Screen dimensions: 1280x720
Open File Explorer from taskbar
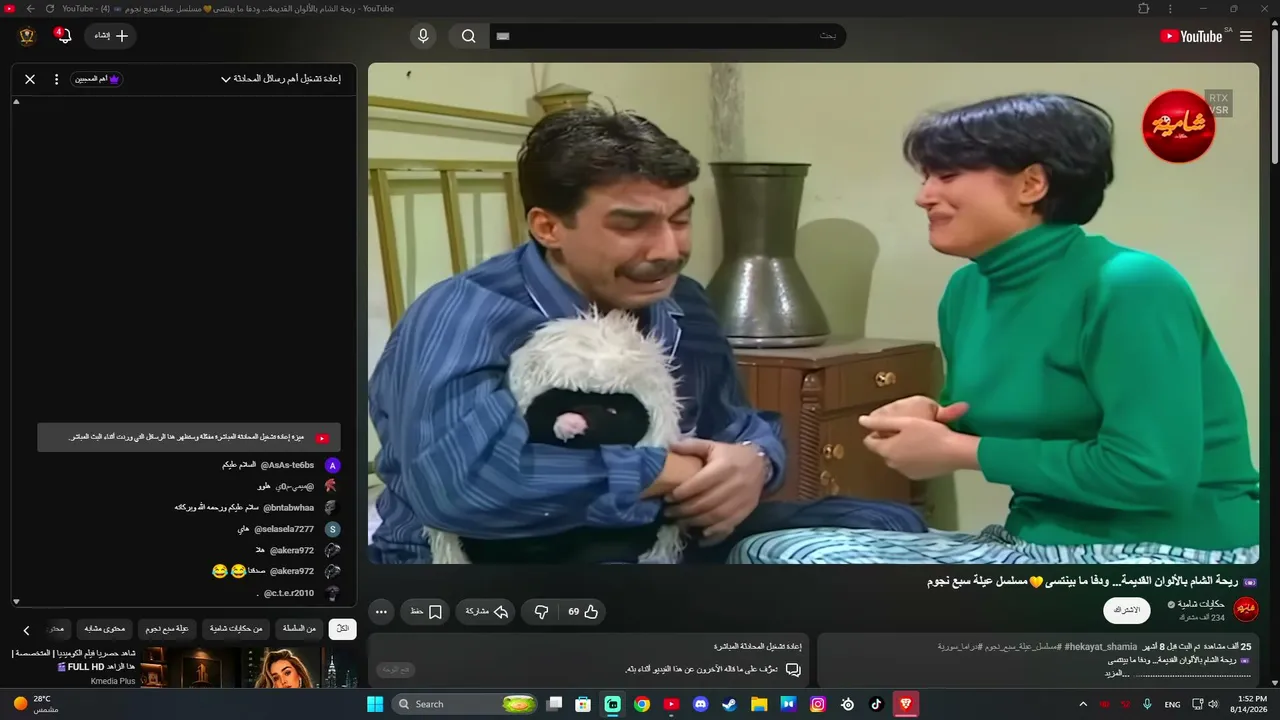759,704
